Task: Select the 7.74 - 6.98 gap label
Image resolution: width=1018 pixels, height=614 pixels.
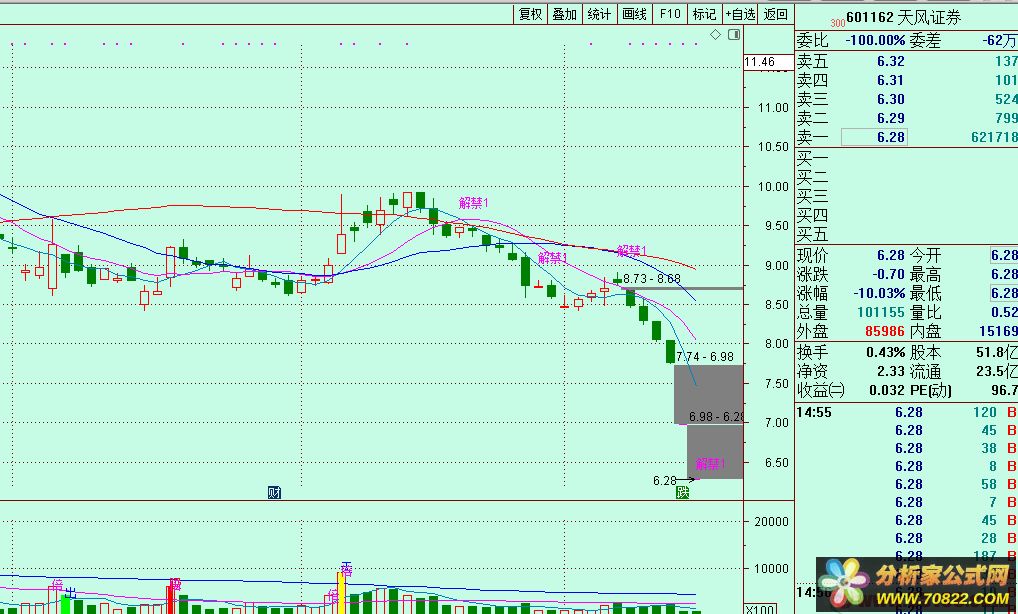Action: (705, 357)
